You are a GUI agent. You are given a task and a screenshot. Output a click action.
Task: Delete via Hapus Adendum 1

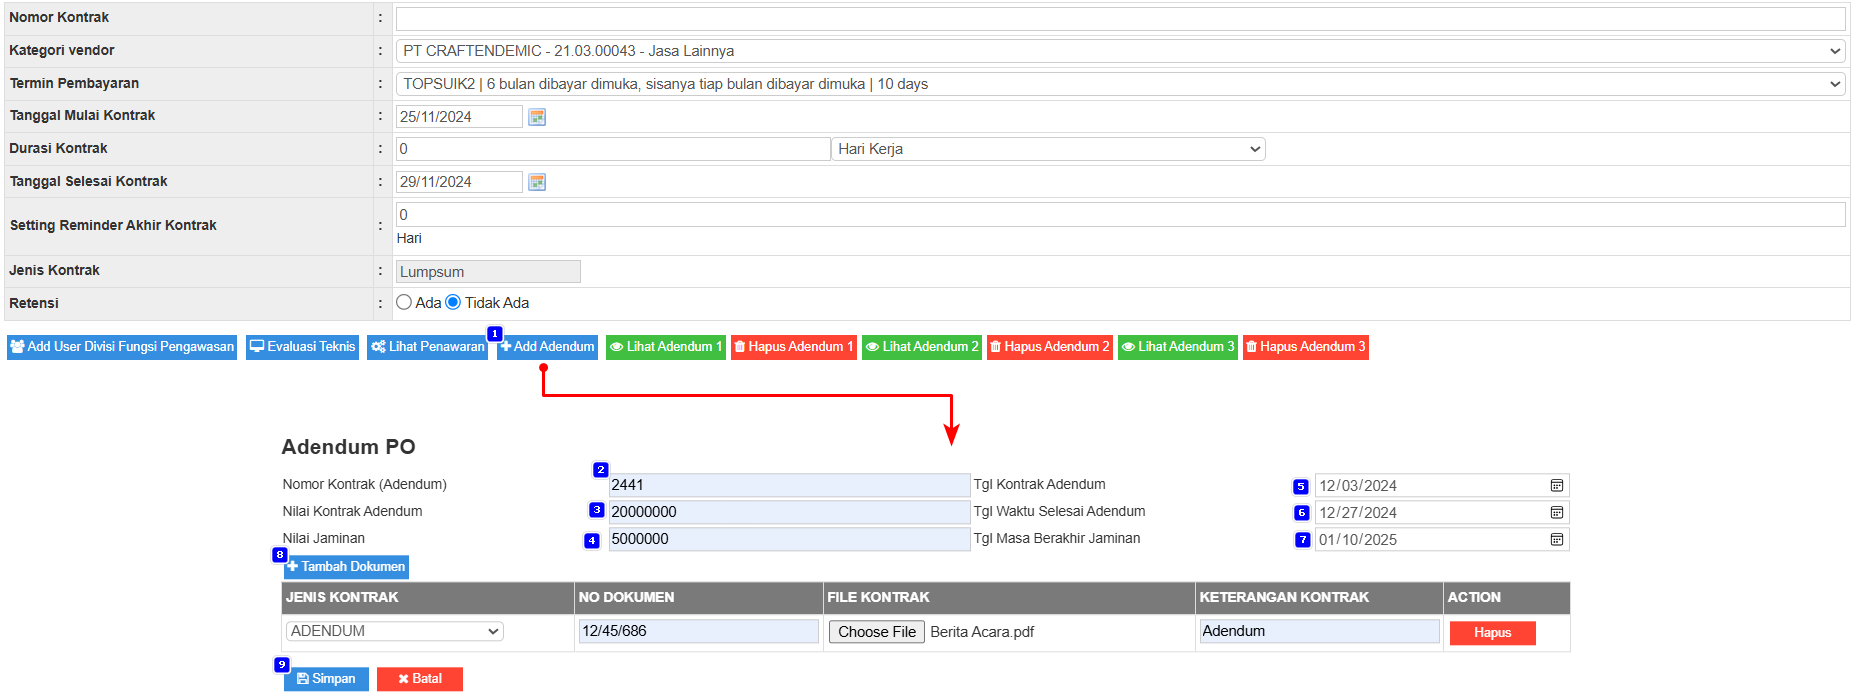point(794,347)
